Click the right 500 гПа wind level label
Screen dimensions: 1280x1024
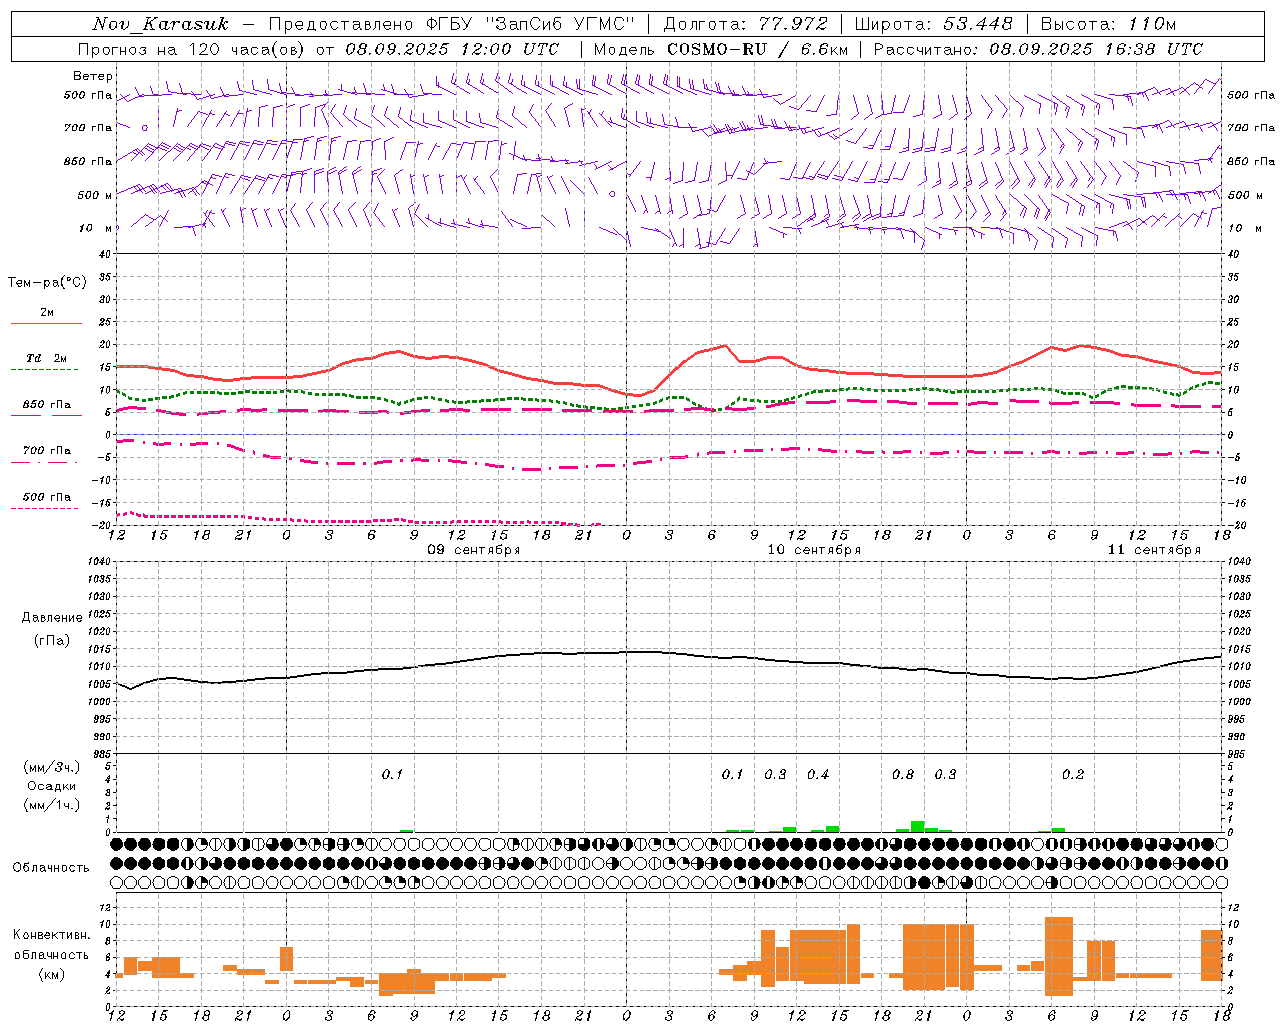(1251, 95)
